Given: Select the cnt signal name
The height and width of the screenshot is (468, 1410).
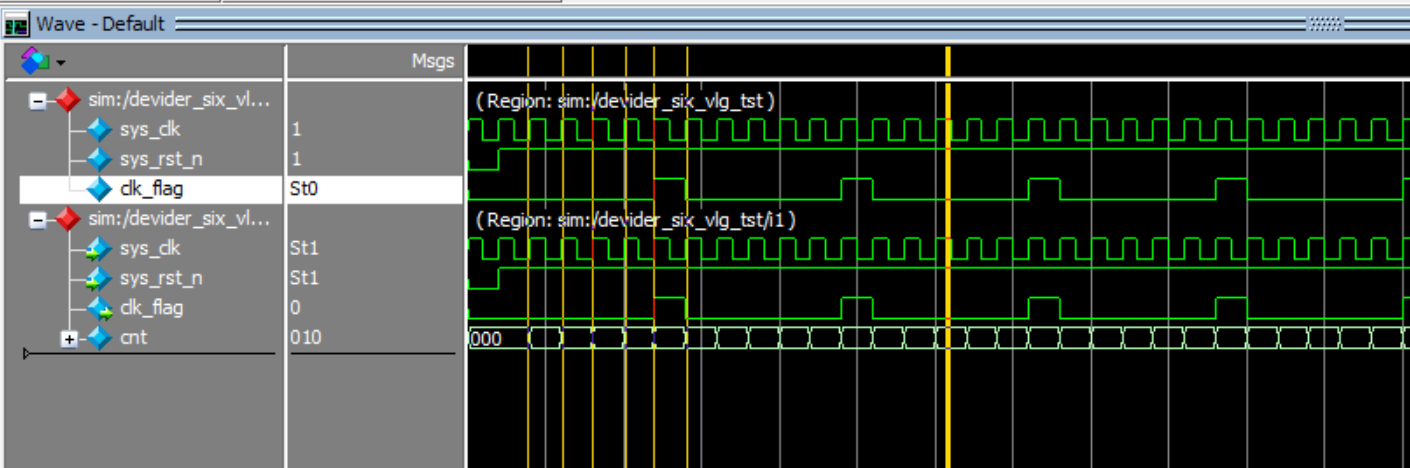Looking at the screenshot, I should [x=133, y=338].
